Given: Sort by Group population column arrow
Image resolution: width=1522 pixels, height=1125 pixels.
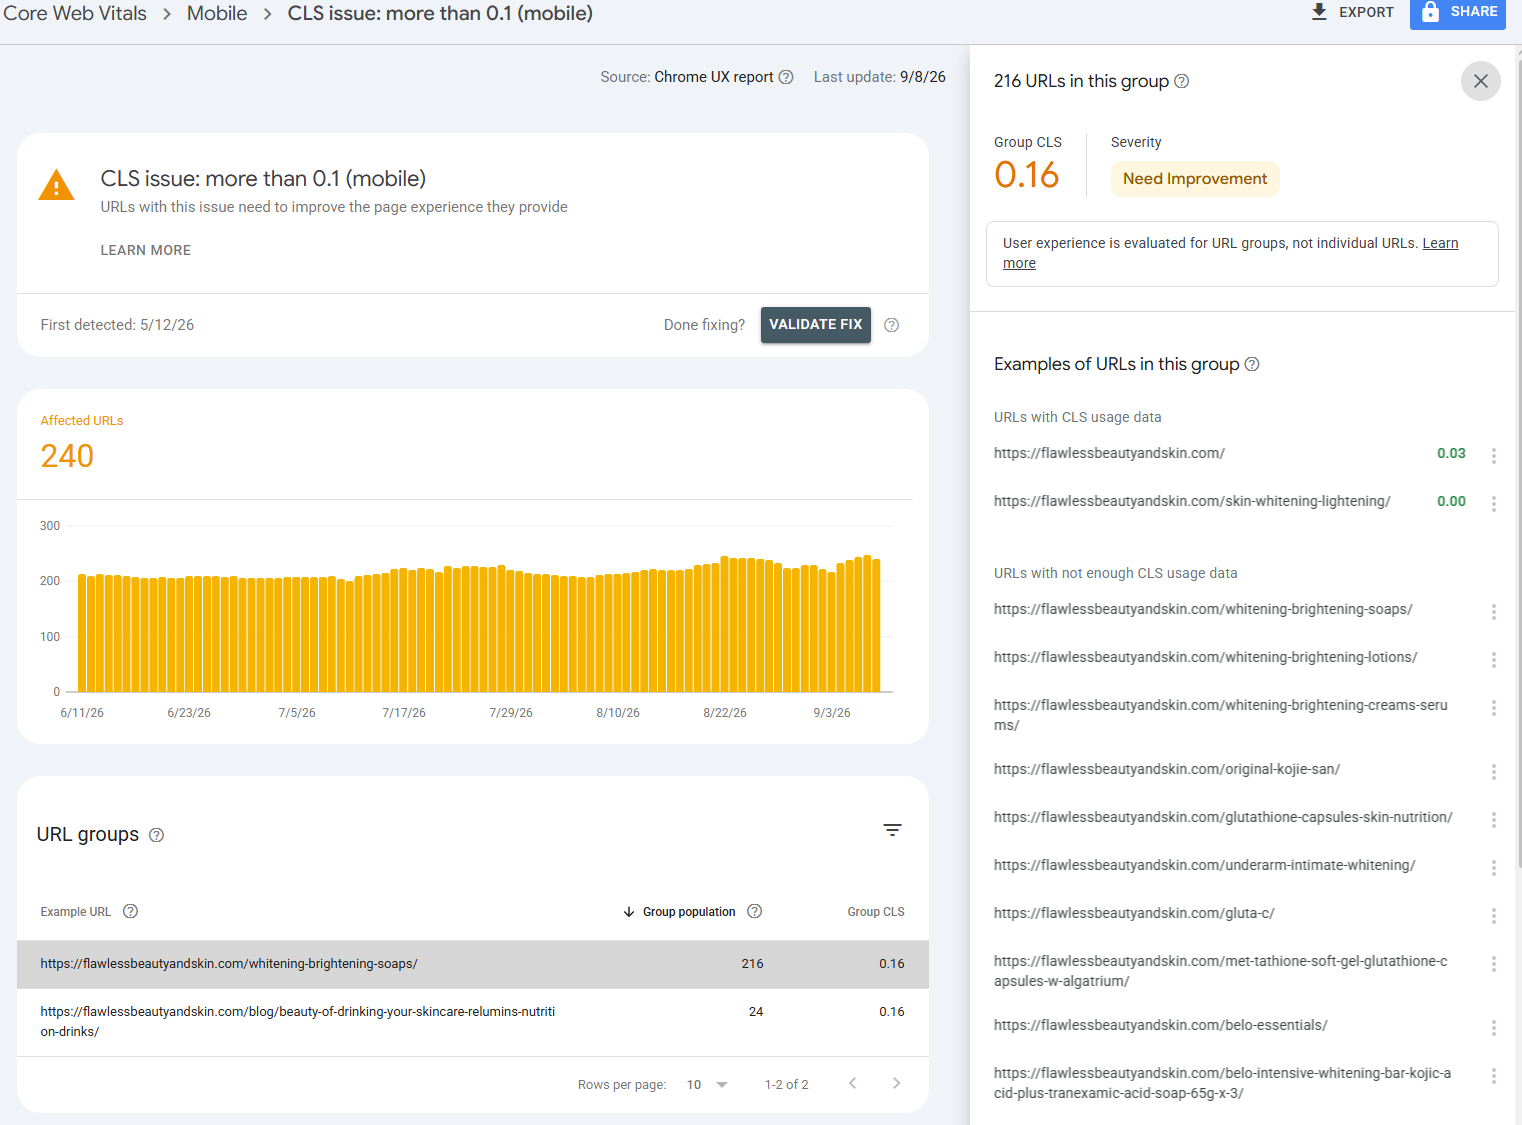Looking at the screenshot, I should pos(629,912).
